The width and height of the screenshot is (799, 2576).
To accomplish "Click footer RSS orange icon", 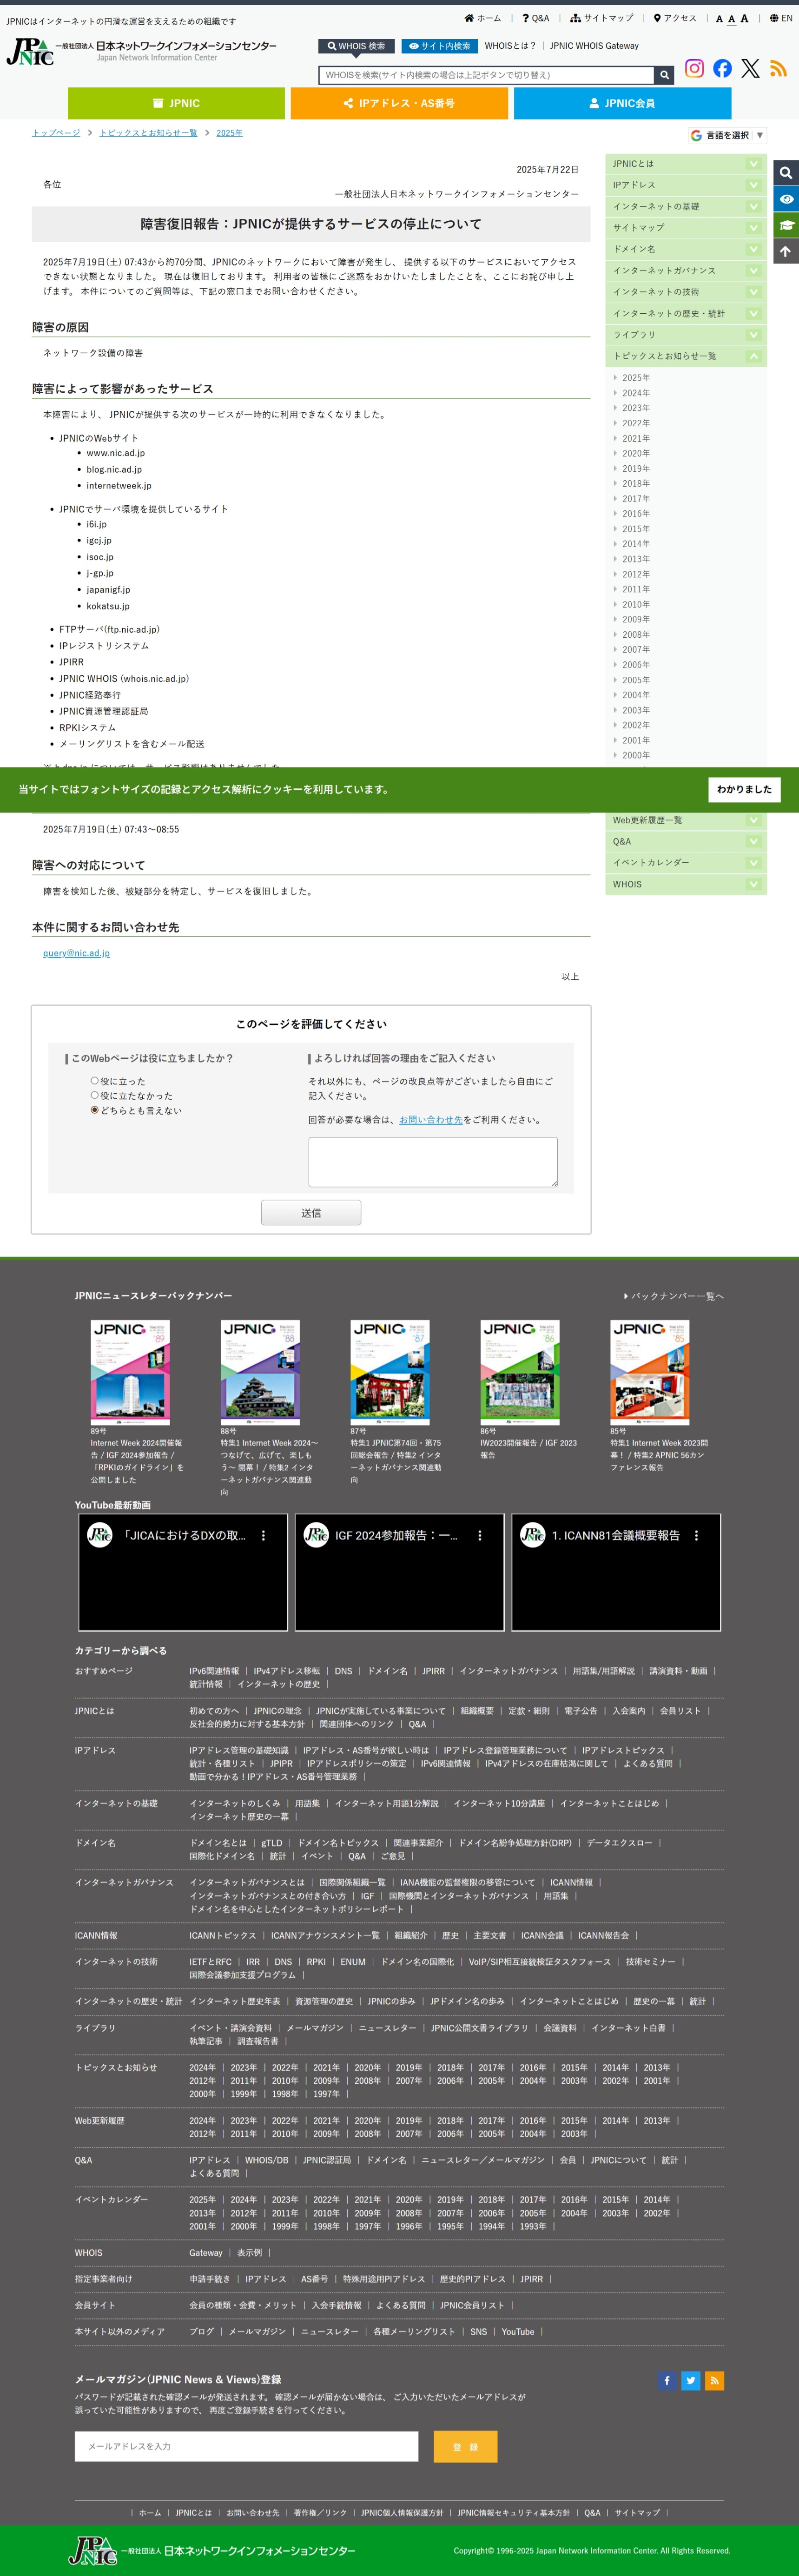I will coord(715,2380).
